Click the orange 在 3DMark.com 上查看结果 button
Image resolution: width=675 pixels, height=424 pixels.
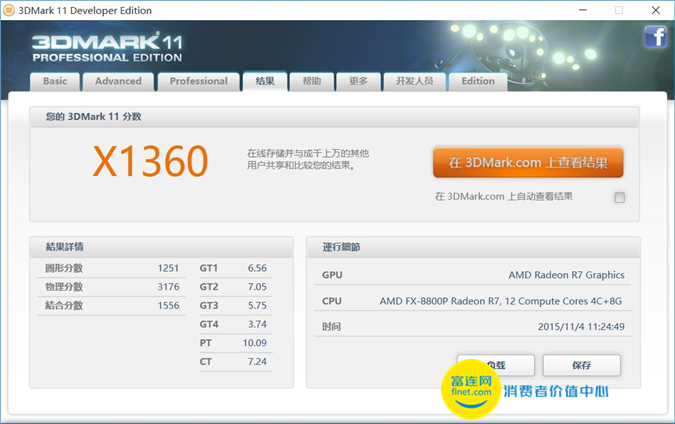[x=528, y=163]
